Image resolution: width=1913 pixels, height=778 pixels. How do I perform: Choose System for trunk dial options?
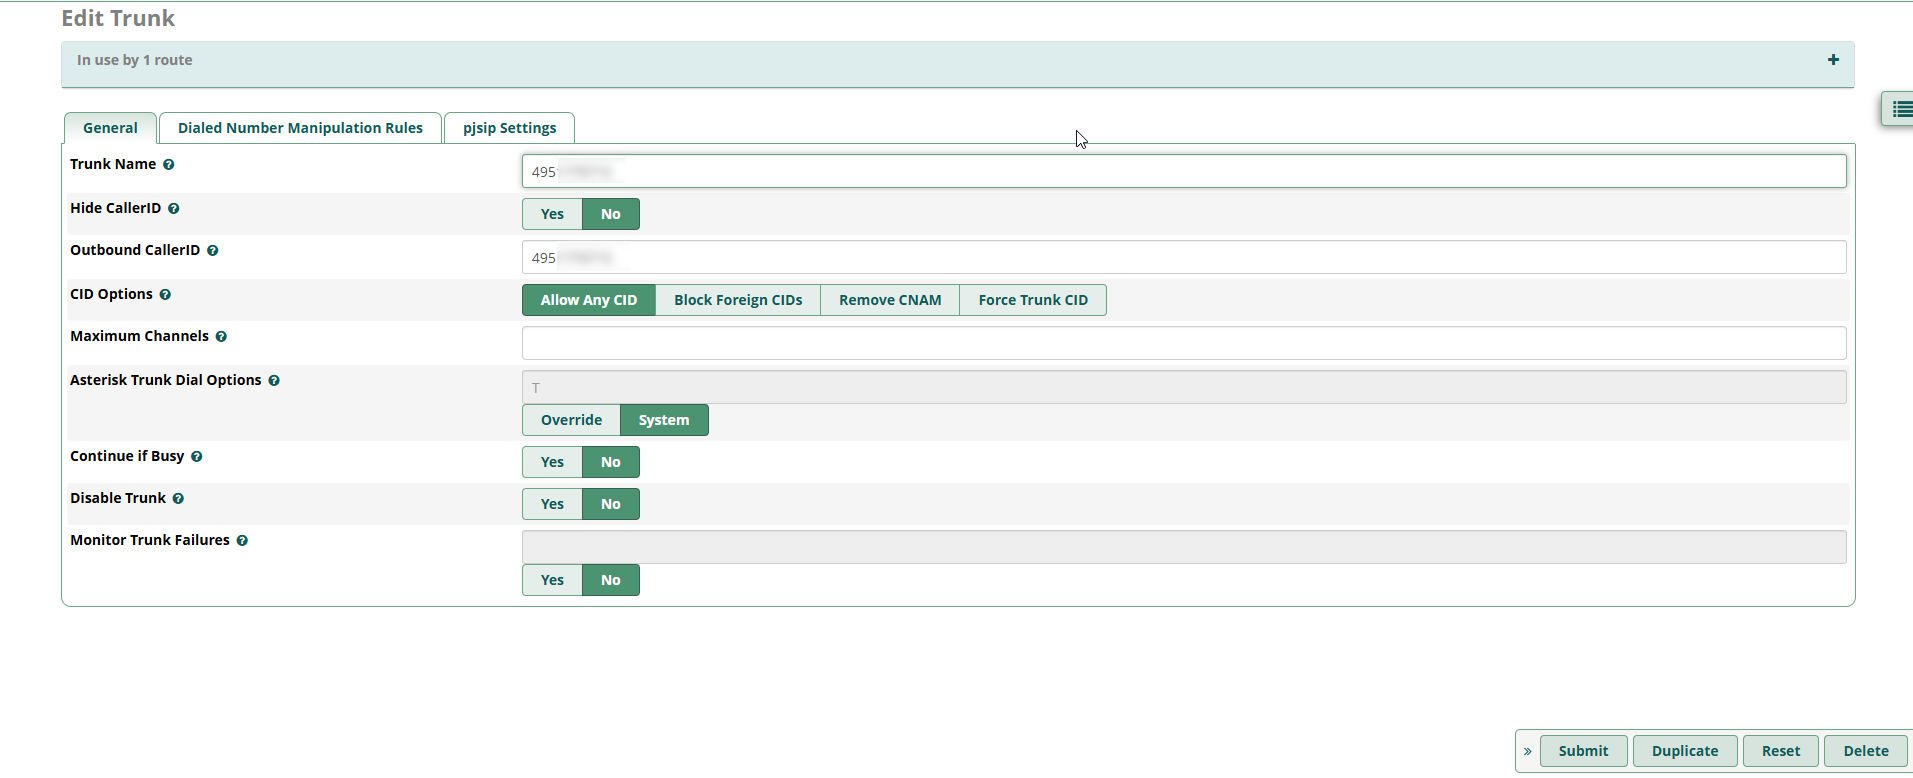point(664,420)
